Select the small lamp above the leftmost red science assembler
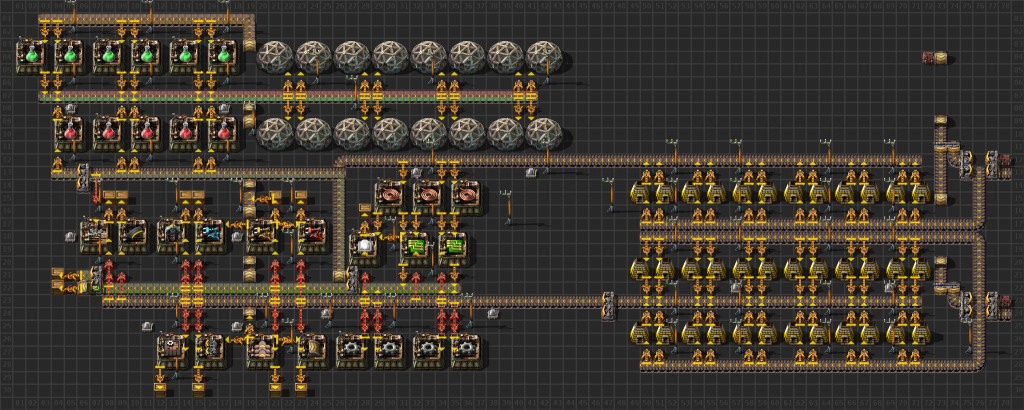Image resolution: width=1024 pixels, height=410 pixels. (70, 108)
